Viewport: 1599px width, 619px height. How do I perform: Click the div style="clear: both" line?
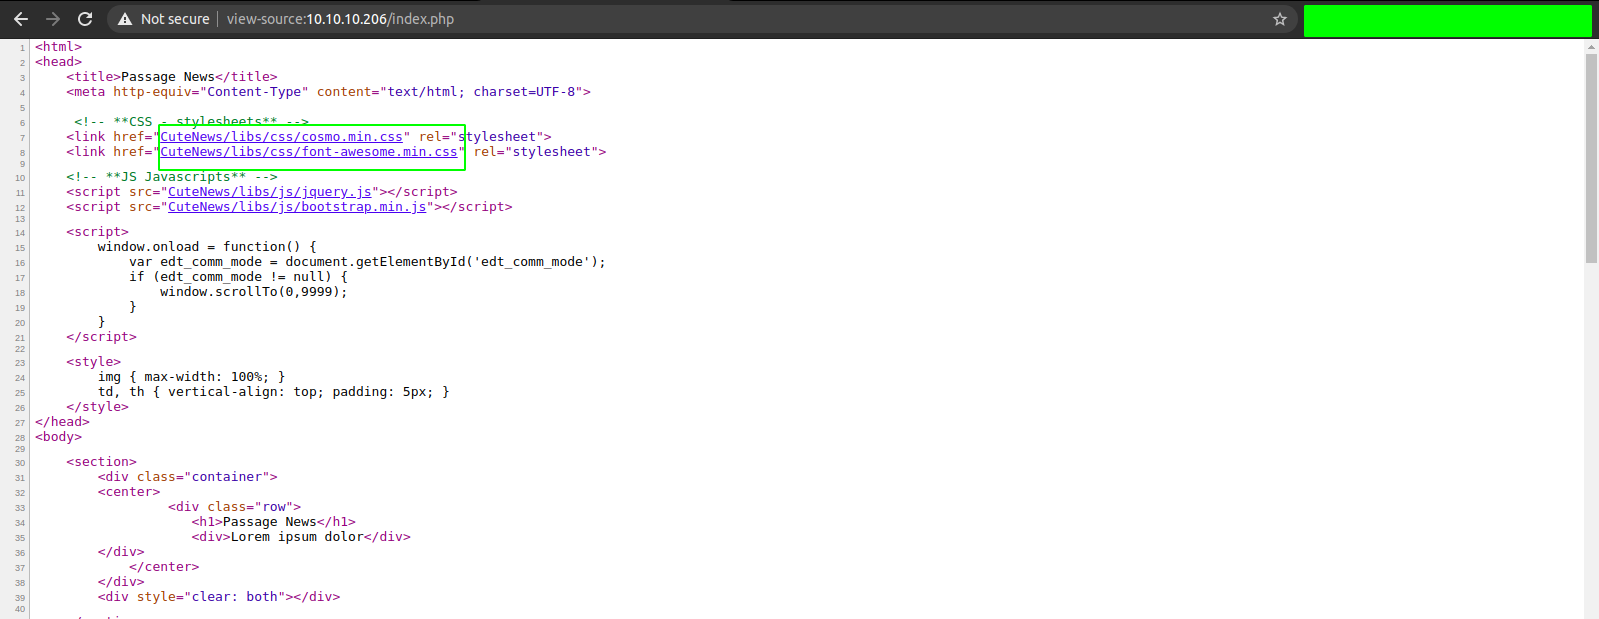click(x=219, y=597)
